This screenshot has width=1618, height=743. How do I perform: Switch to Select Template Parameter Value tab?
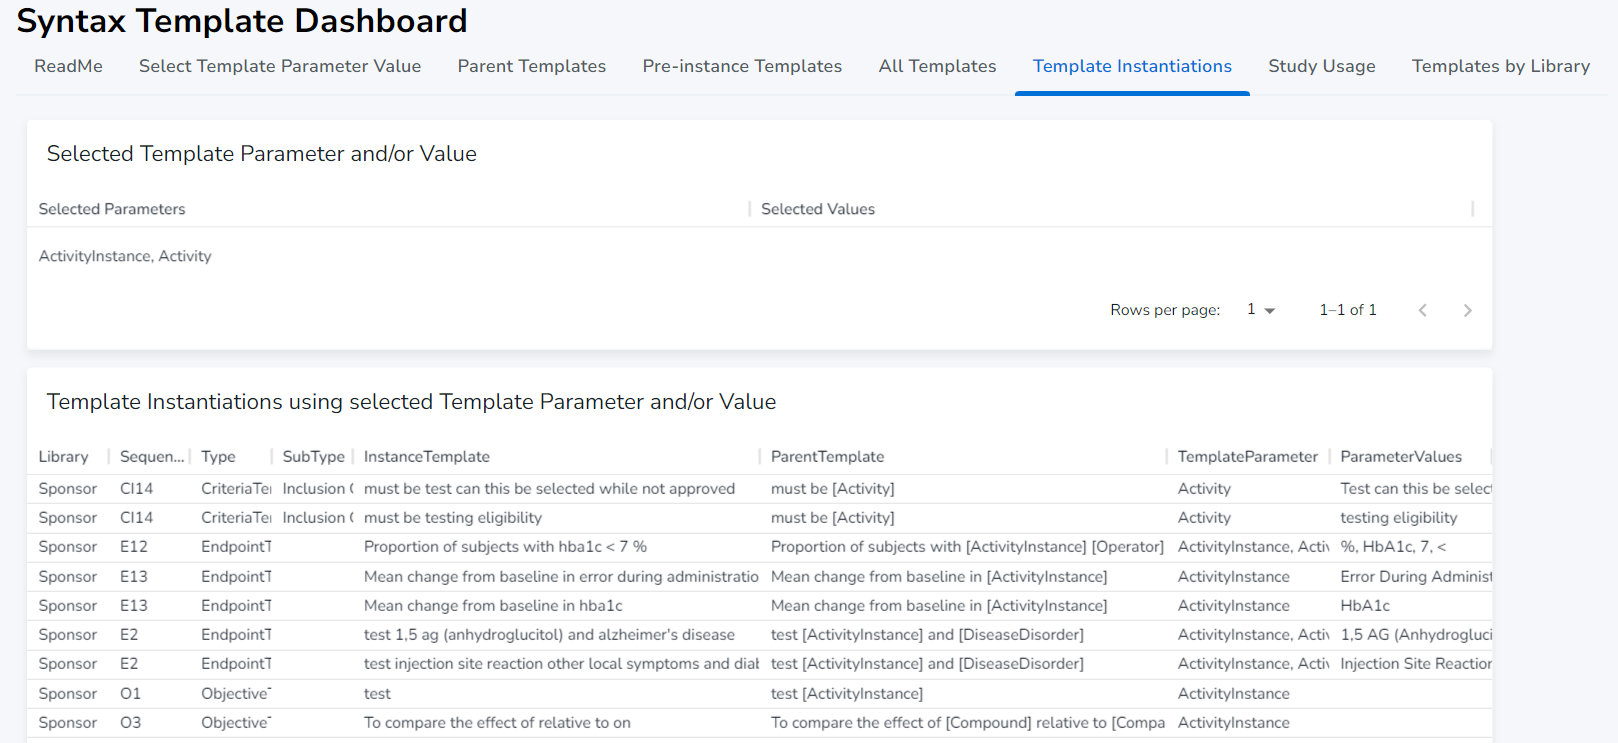(280, 66)
